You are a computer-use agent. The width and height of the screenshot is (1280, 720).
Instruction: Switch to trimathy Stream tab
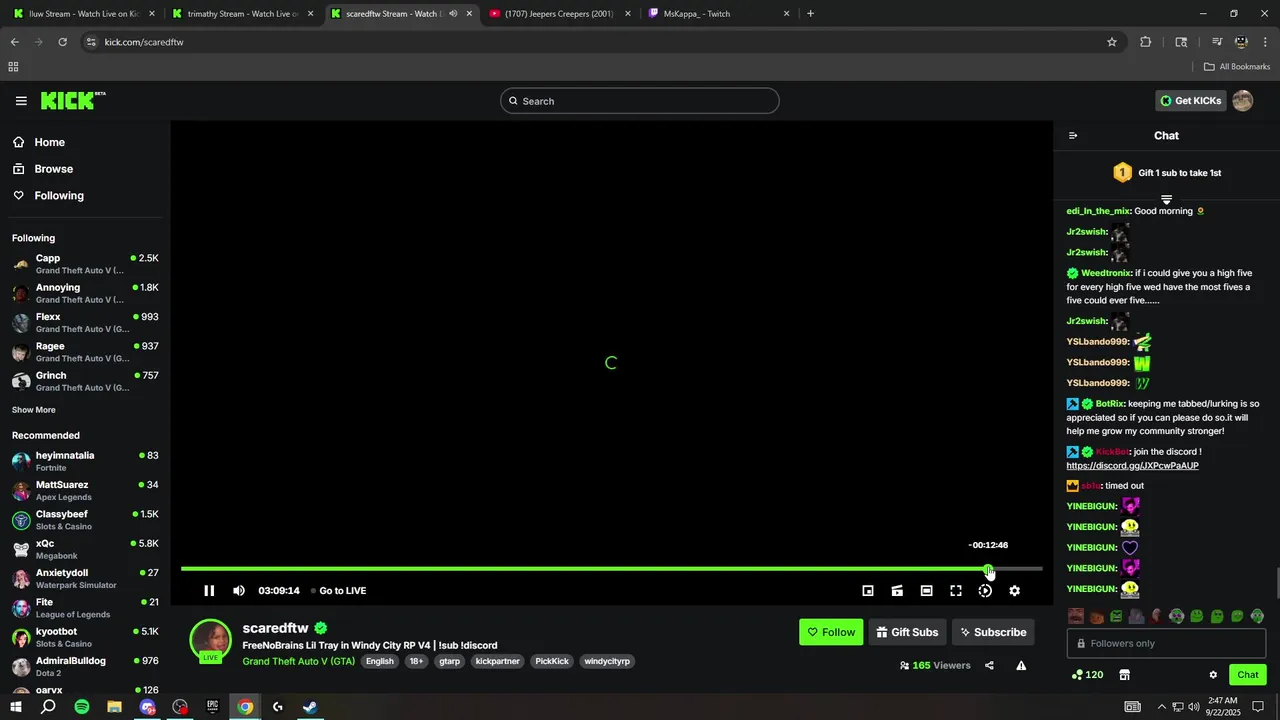pos(241,14)
